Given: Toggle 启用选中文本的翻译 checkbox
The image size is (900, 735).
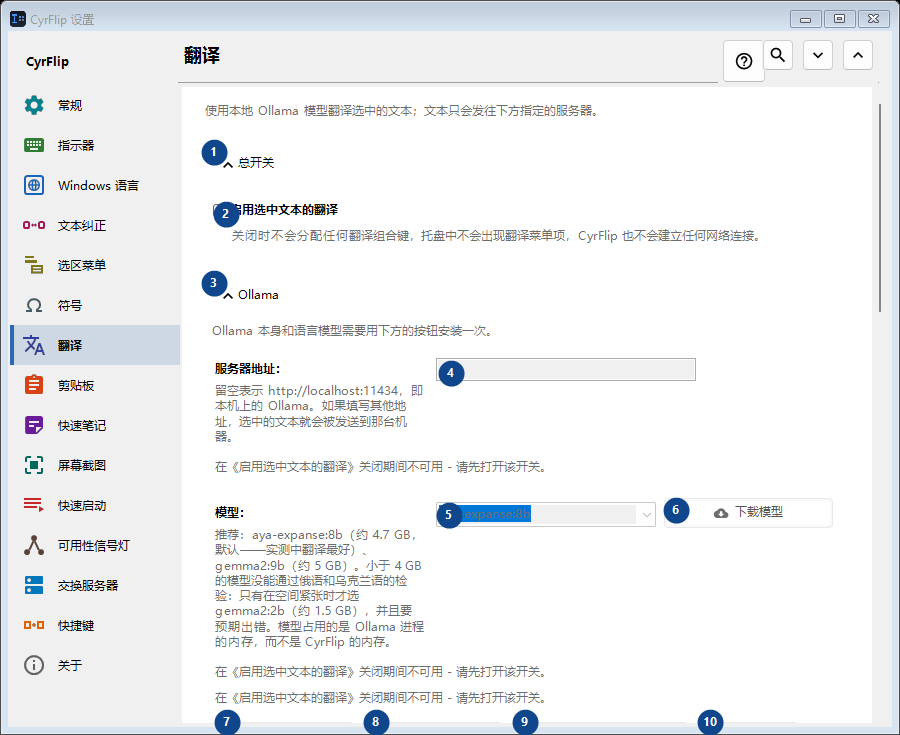Looking at the screenshot, I should point(218,209).
